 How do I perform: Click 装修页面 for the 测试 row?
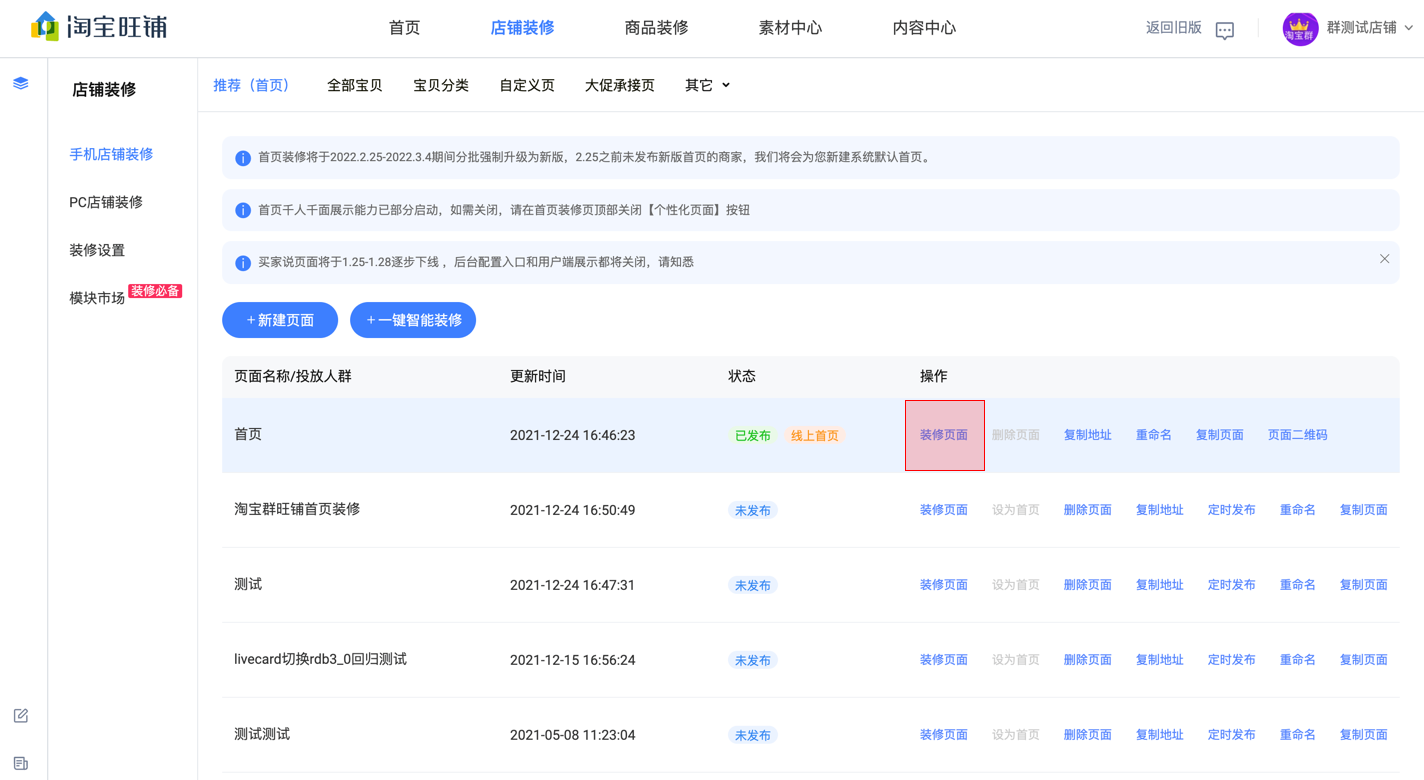[944, 585]
